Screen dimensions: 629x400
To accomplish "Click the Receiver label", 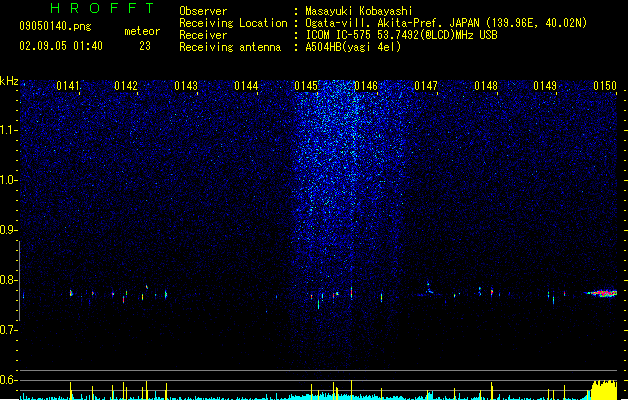I will coord(203,35).
